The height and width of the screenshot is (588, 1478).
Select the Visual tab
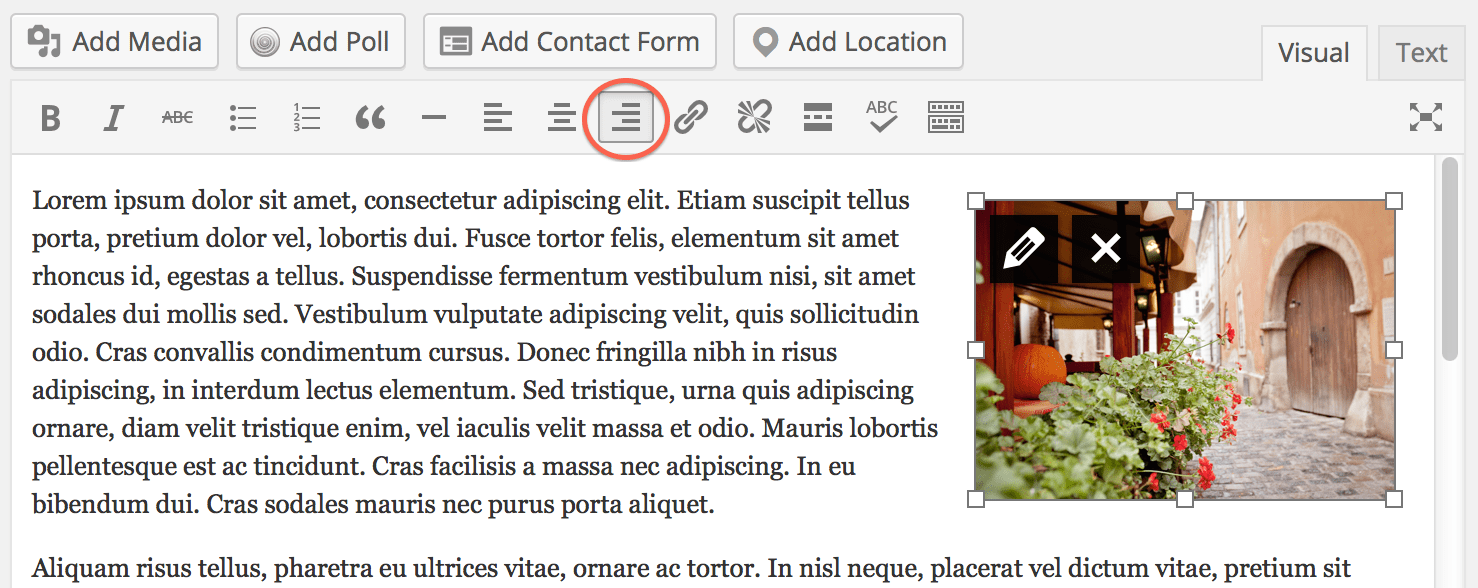pyautogui.click(x=1314, y=52)
